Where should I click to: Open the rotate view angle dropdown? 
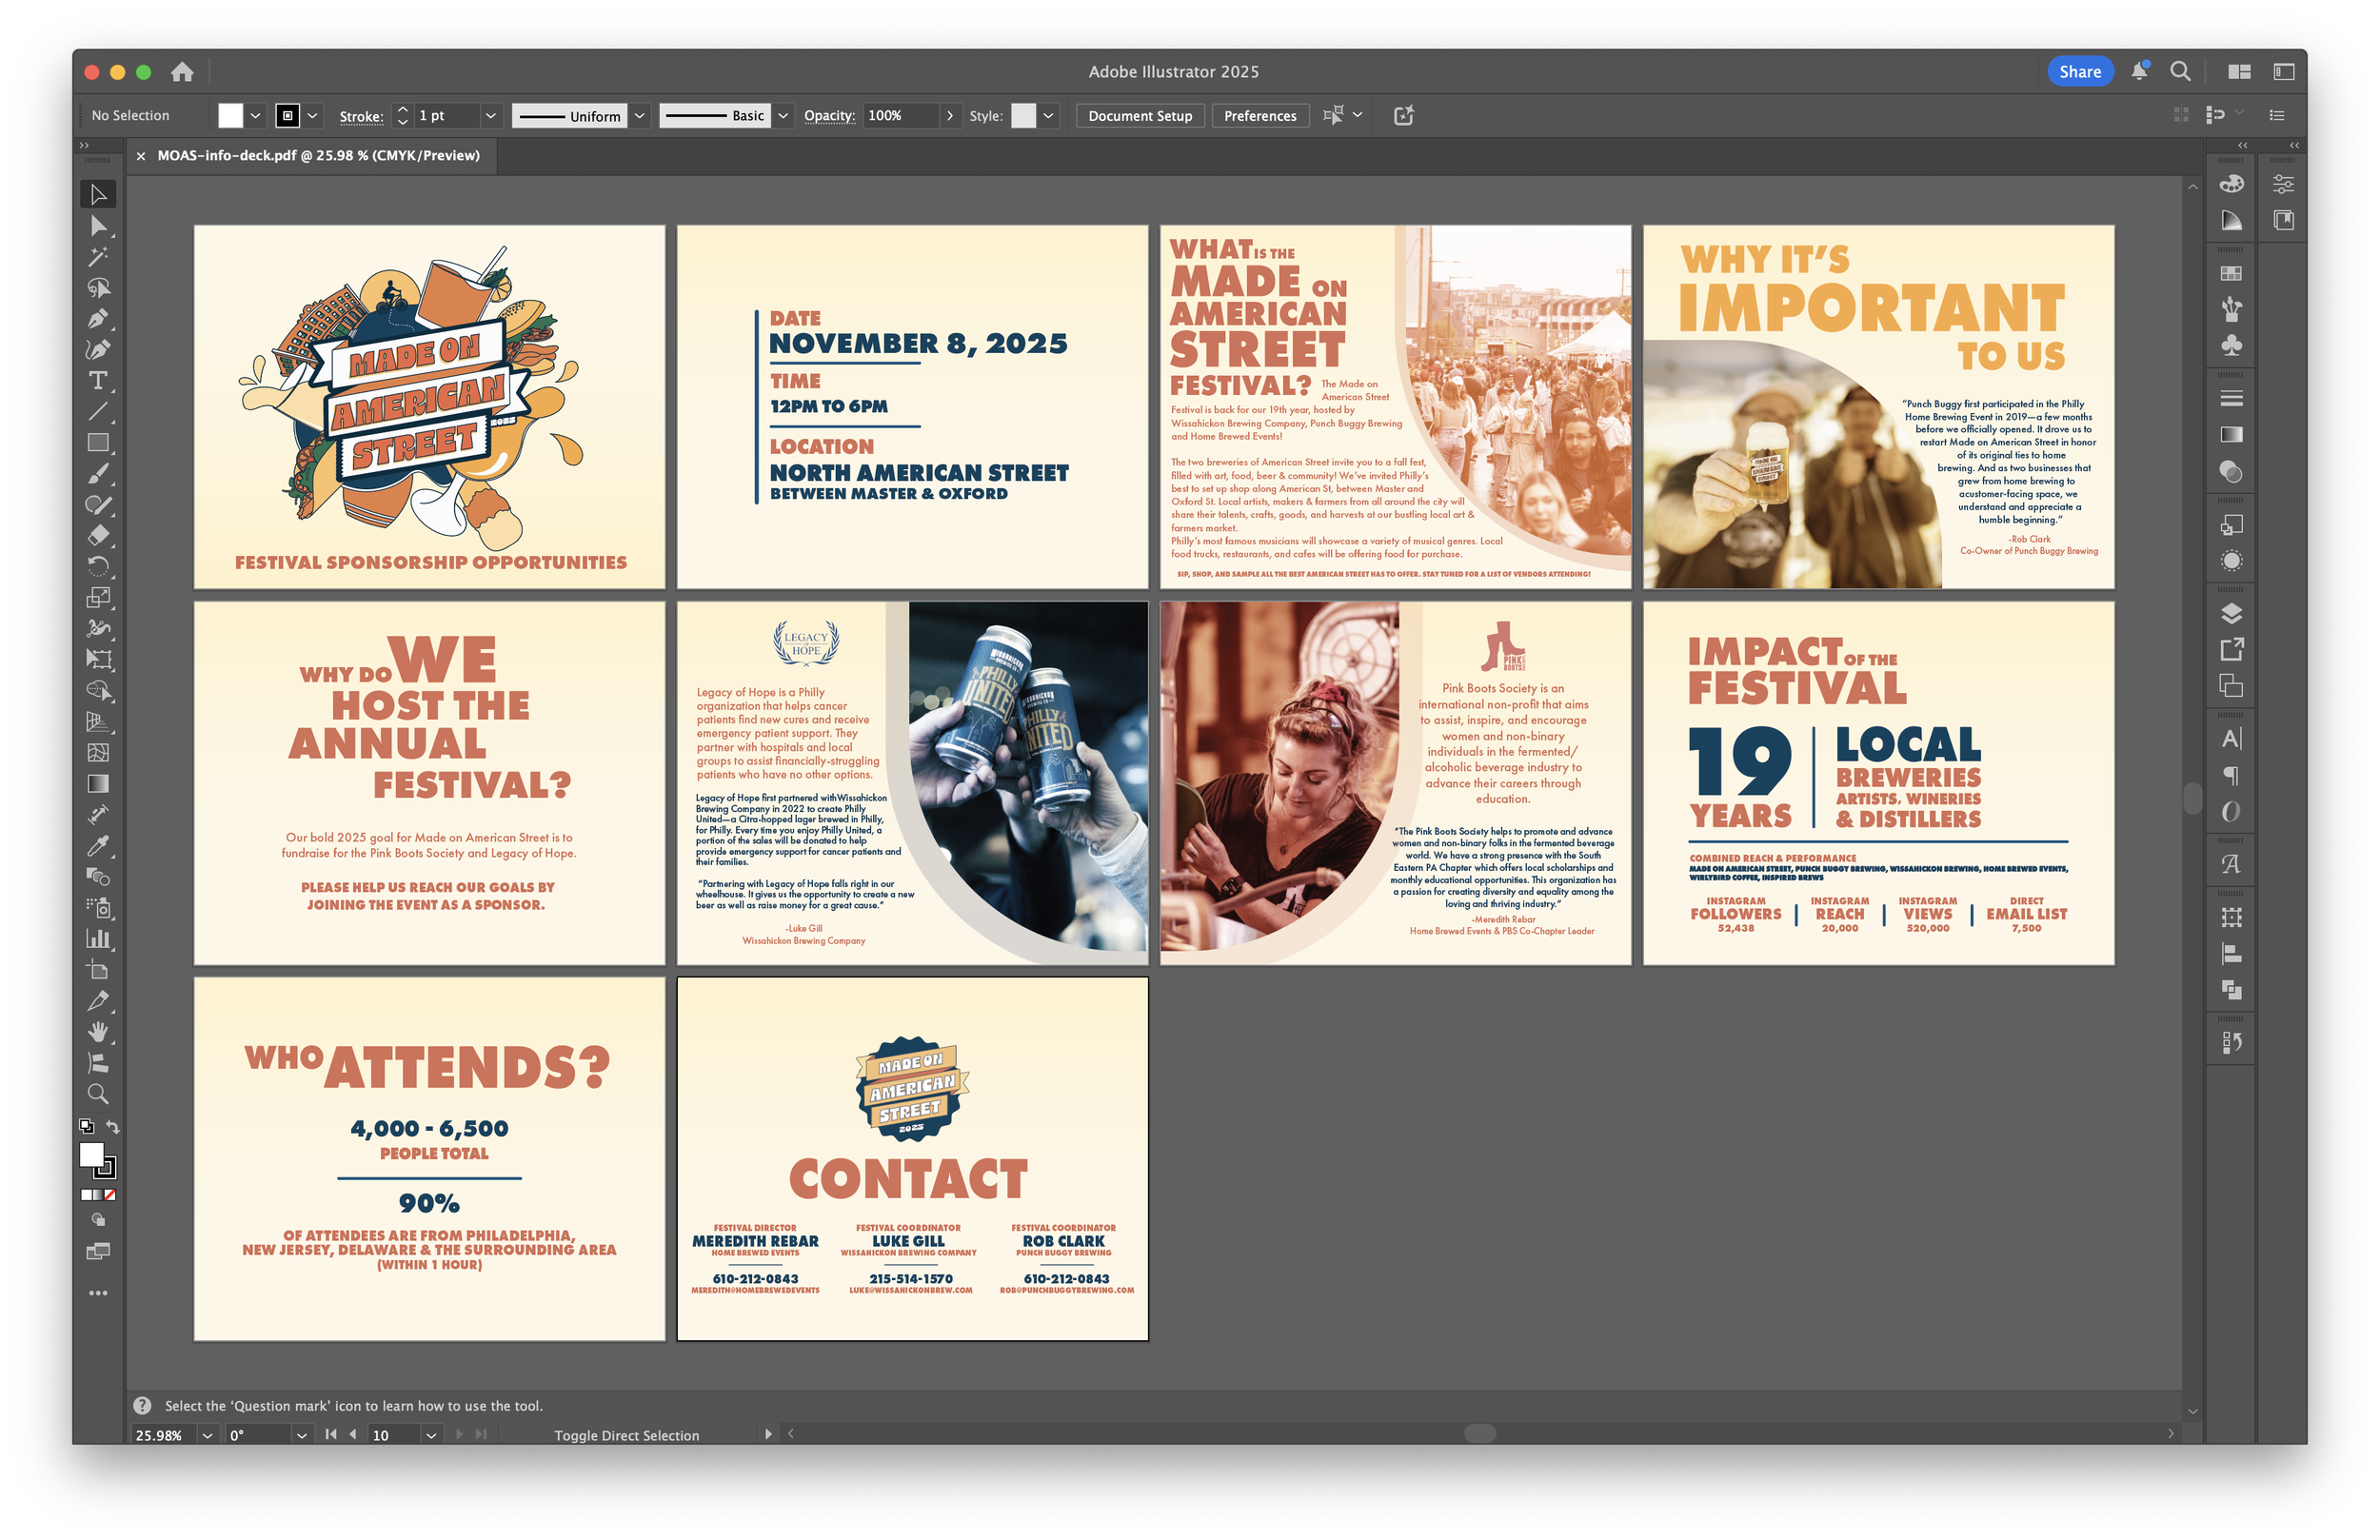(x=301, y=1435)
